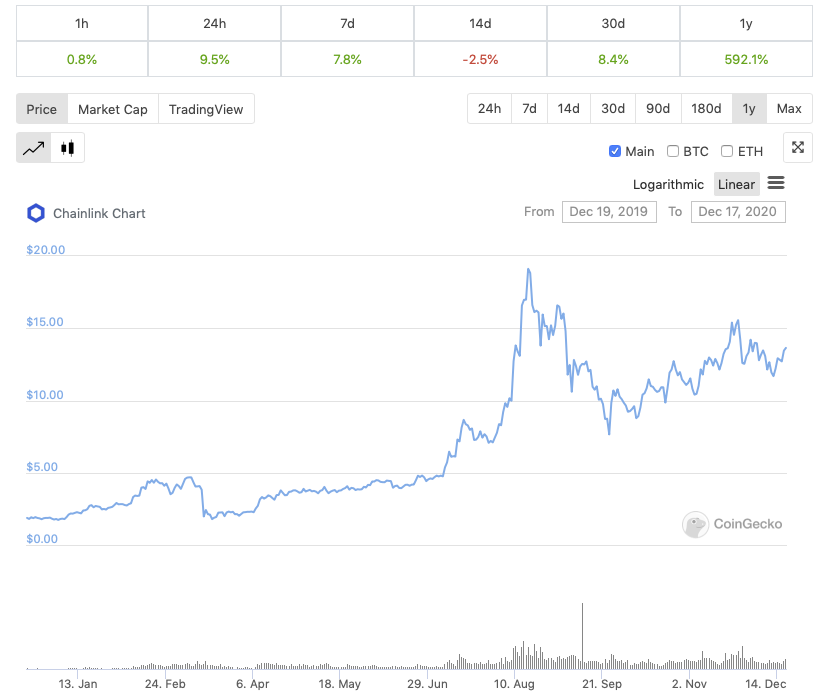Open chart hamburger export menu

(776, 183)
